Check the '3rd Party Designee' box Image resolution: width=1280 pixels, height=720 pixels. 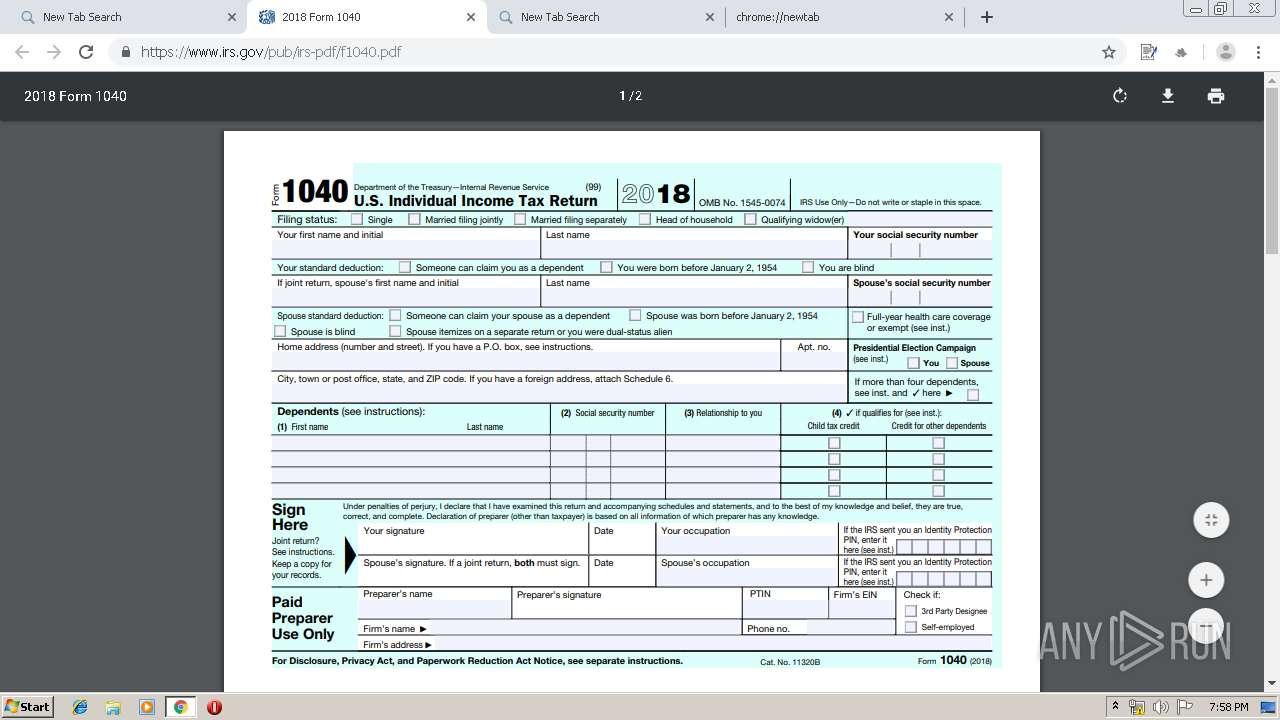click(910, 611)
